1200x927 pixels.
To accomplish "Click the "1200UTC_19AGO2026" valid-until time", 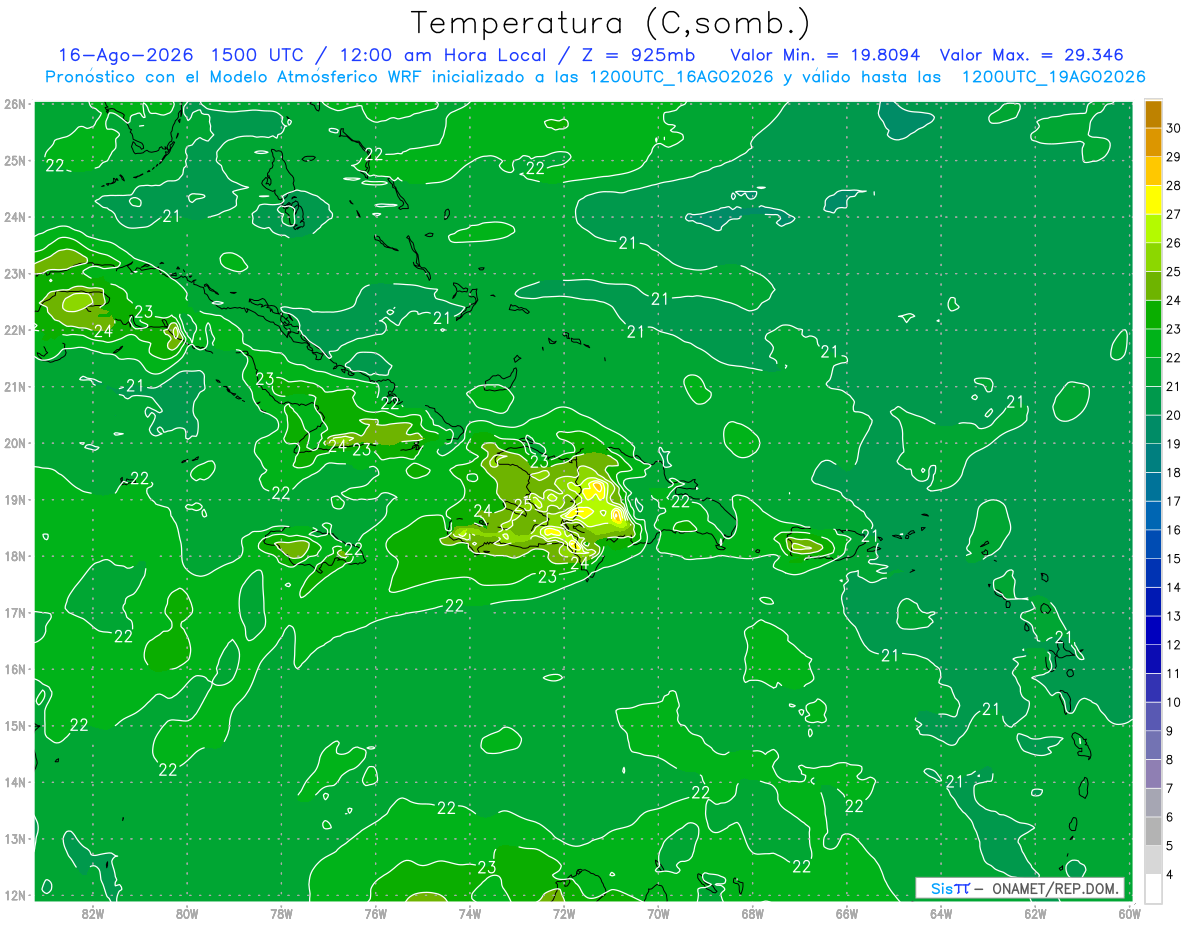I will 1052,77.
